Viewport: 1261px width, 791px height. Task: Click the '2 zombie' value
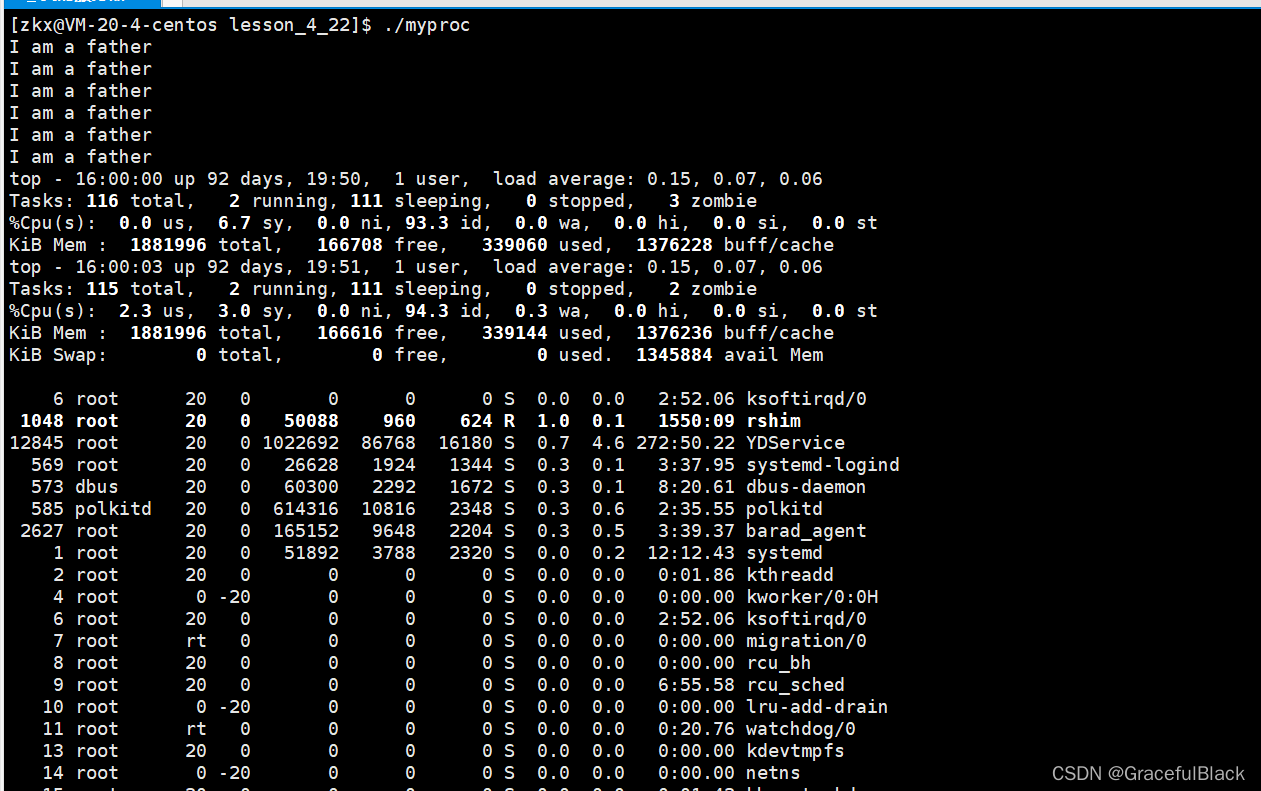713,289
